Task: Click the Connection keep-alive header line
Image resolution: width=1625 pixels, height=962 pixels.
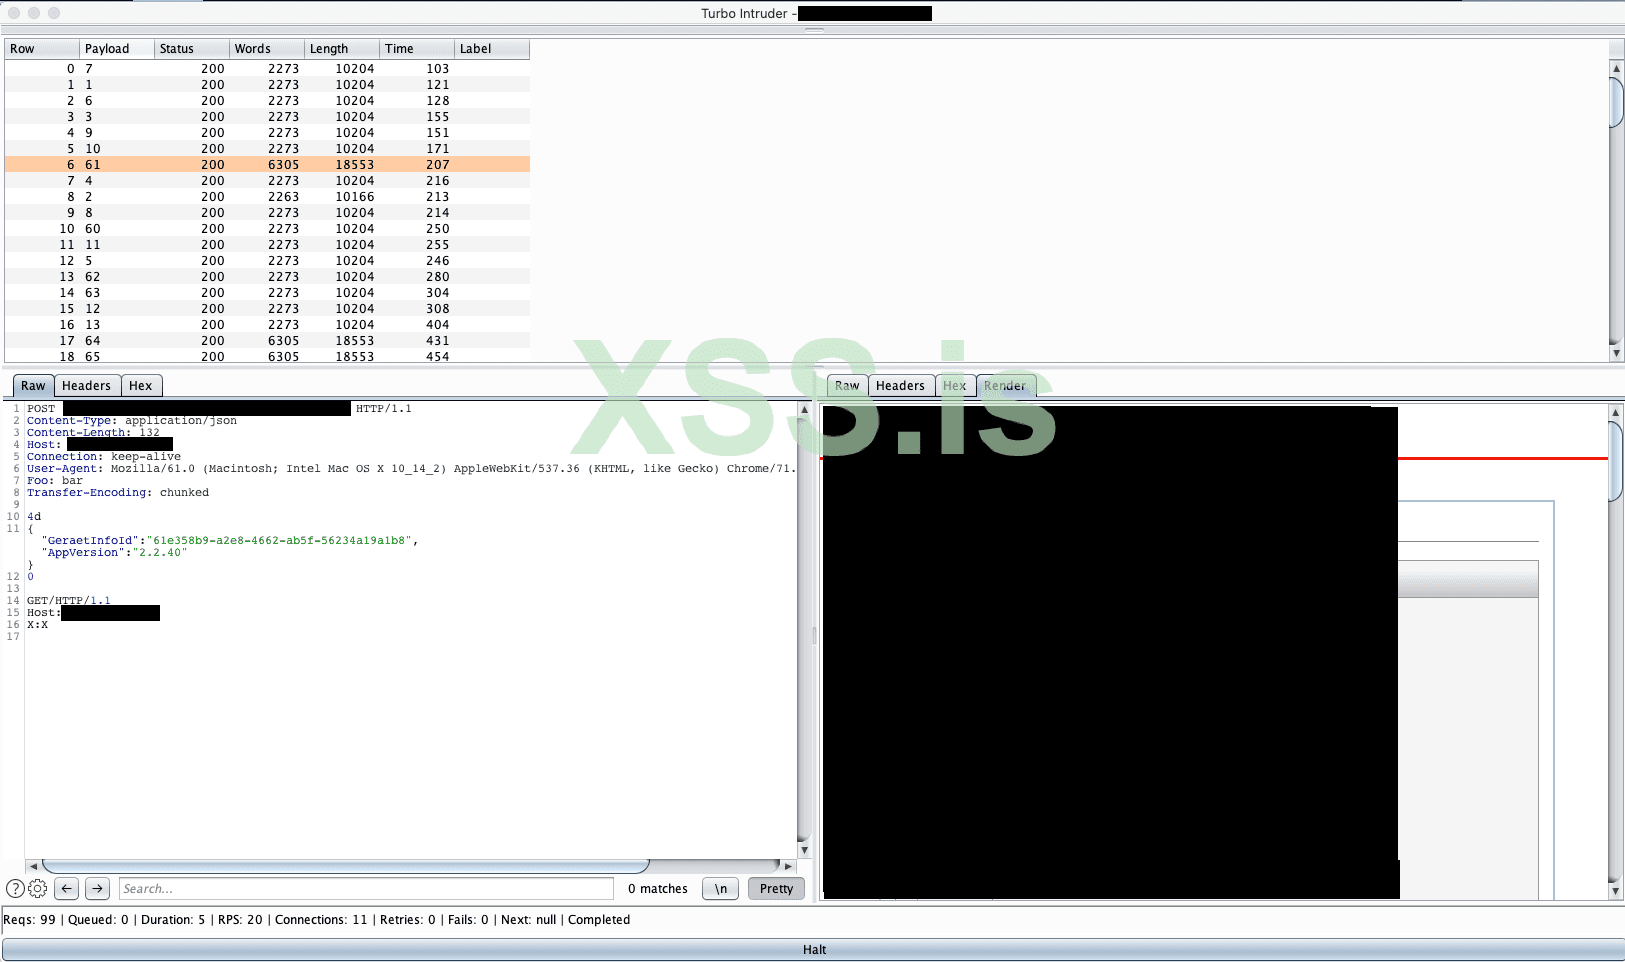Action: pos(104,457)
